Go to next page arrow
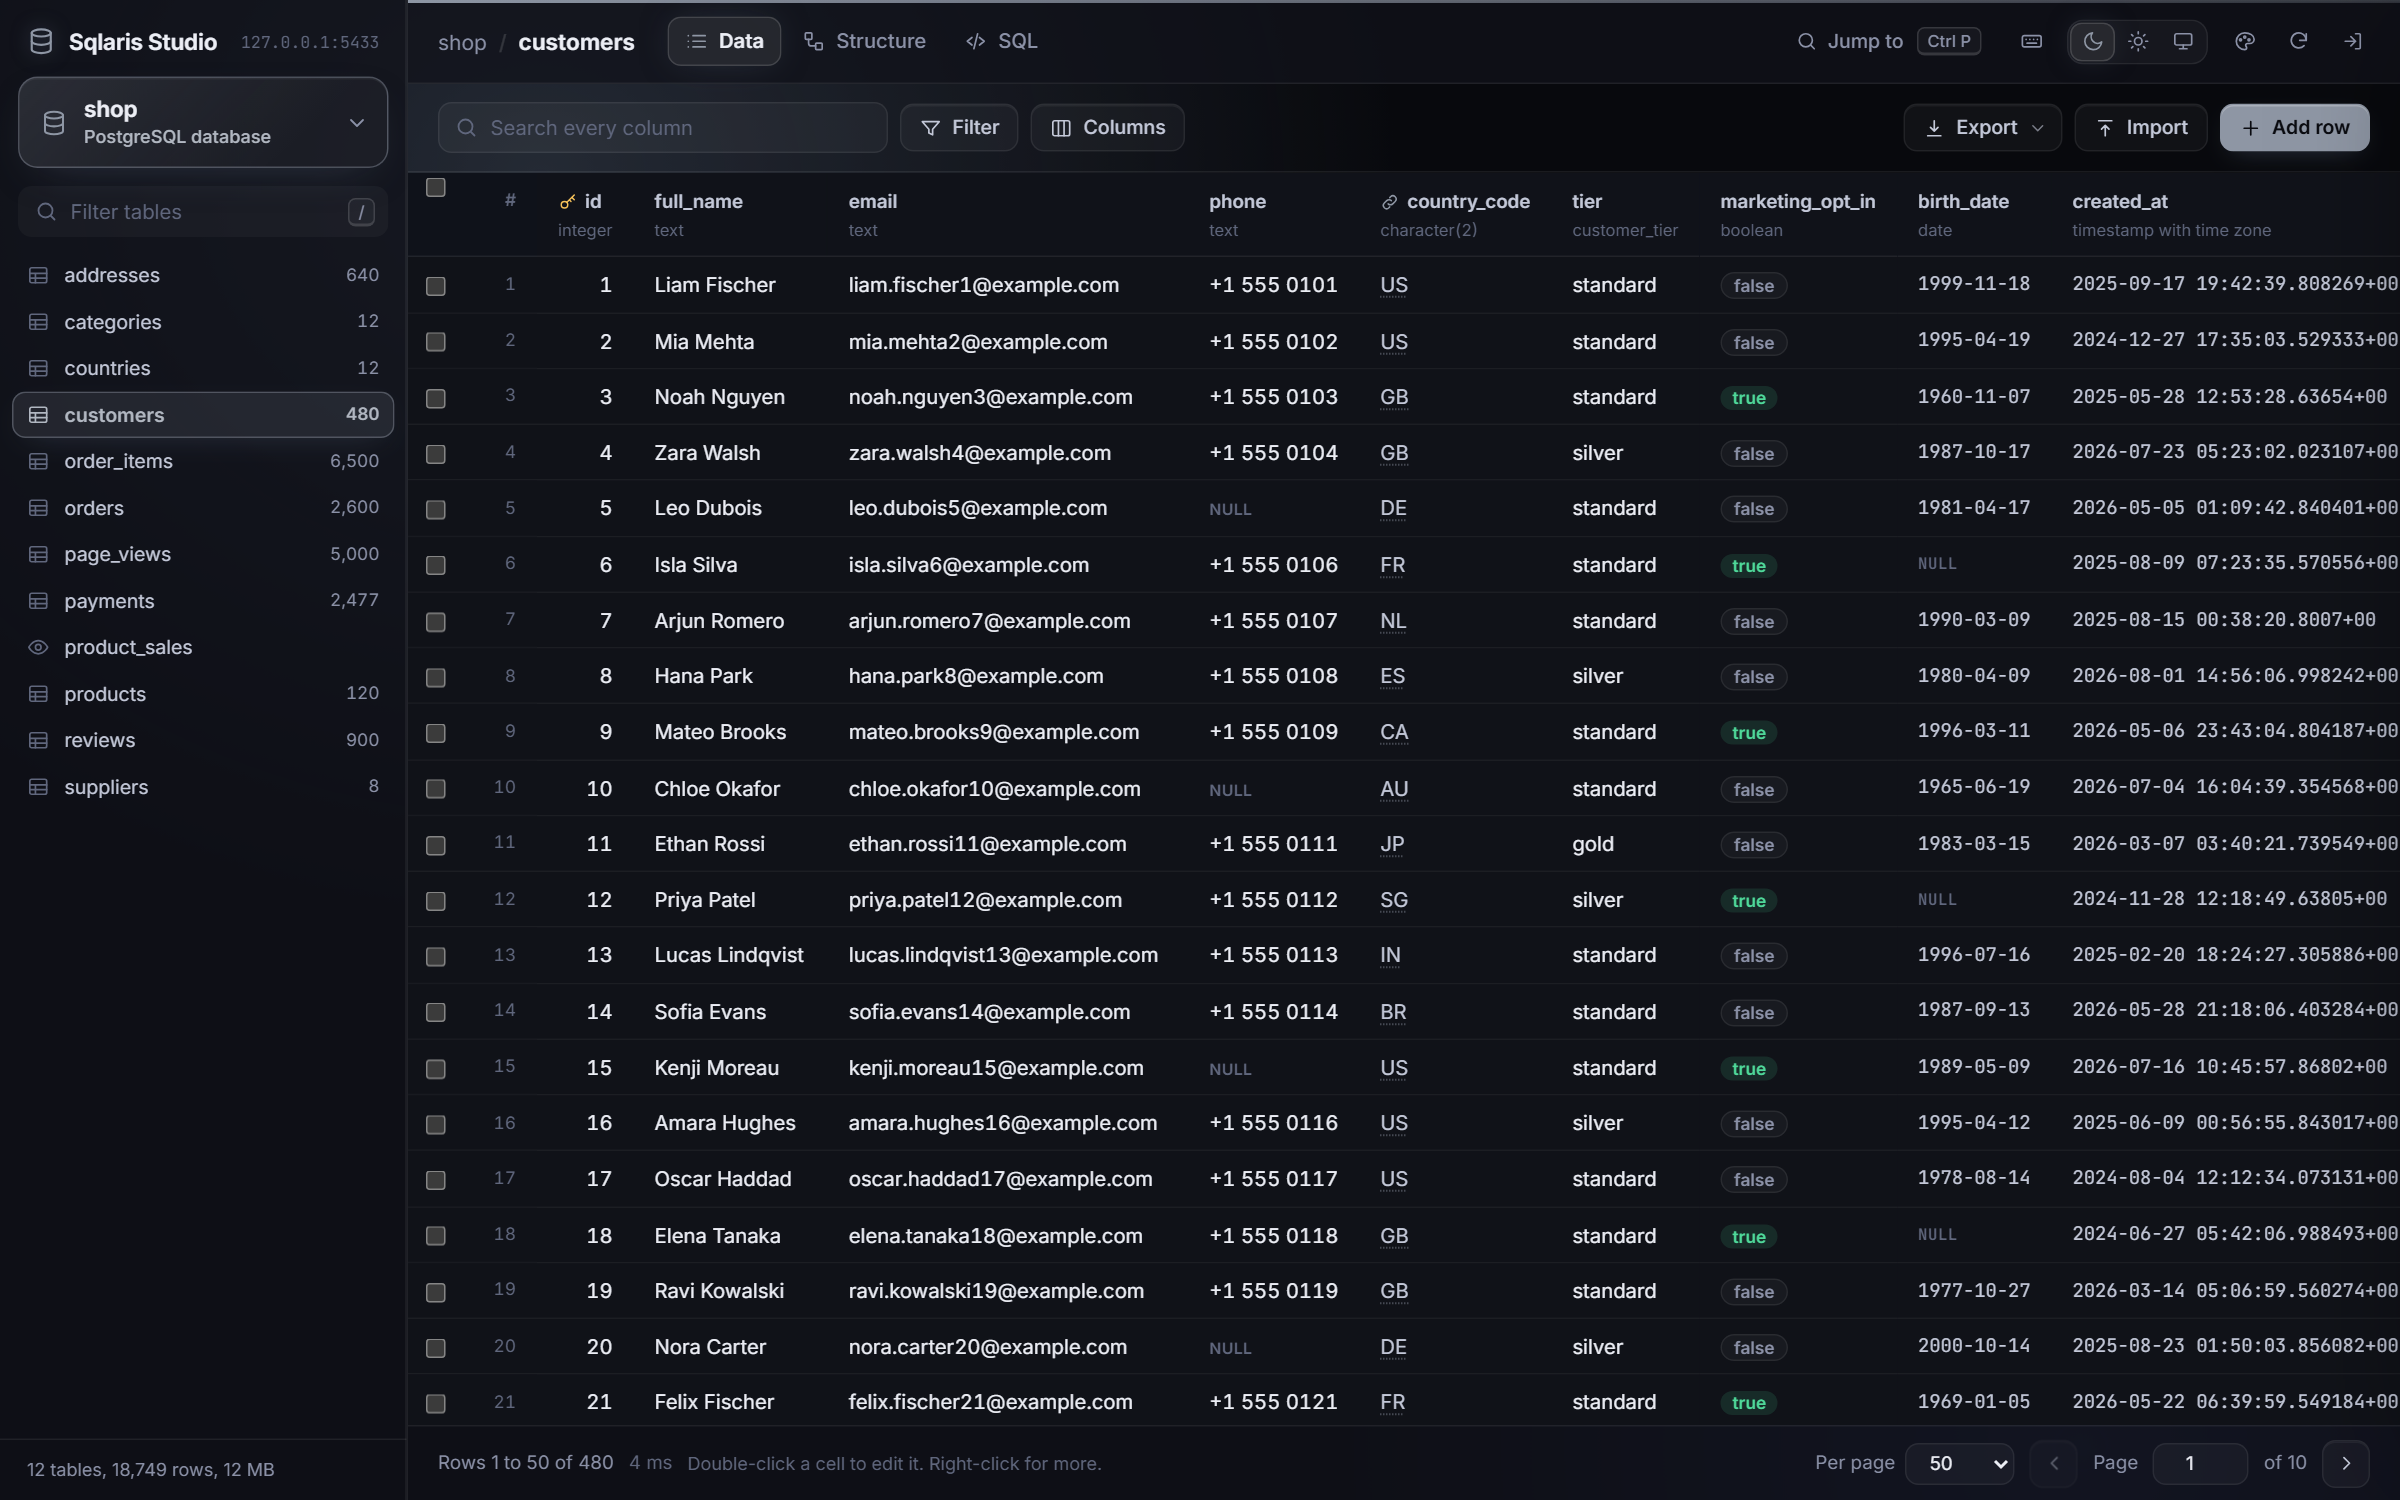Screen dimensions: 2400x1500 pyautogui.click(x=2346, y=1463)
